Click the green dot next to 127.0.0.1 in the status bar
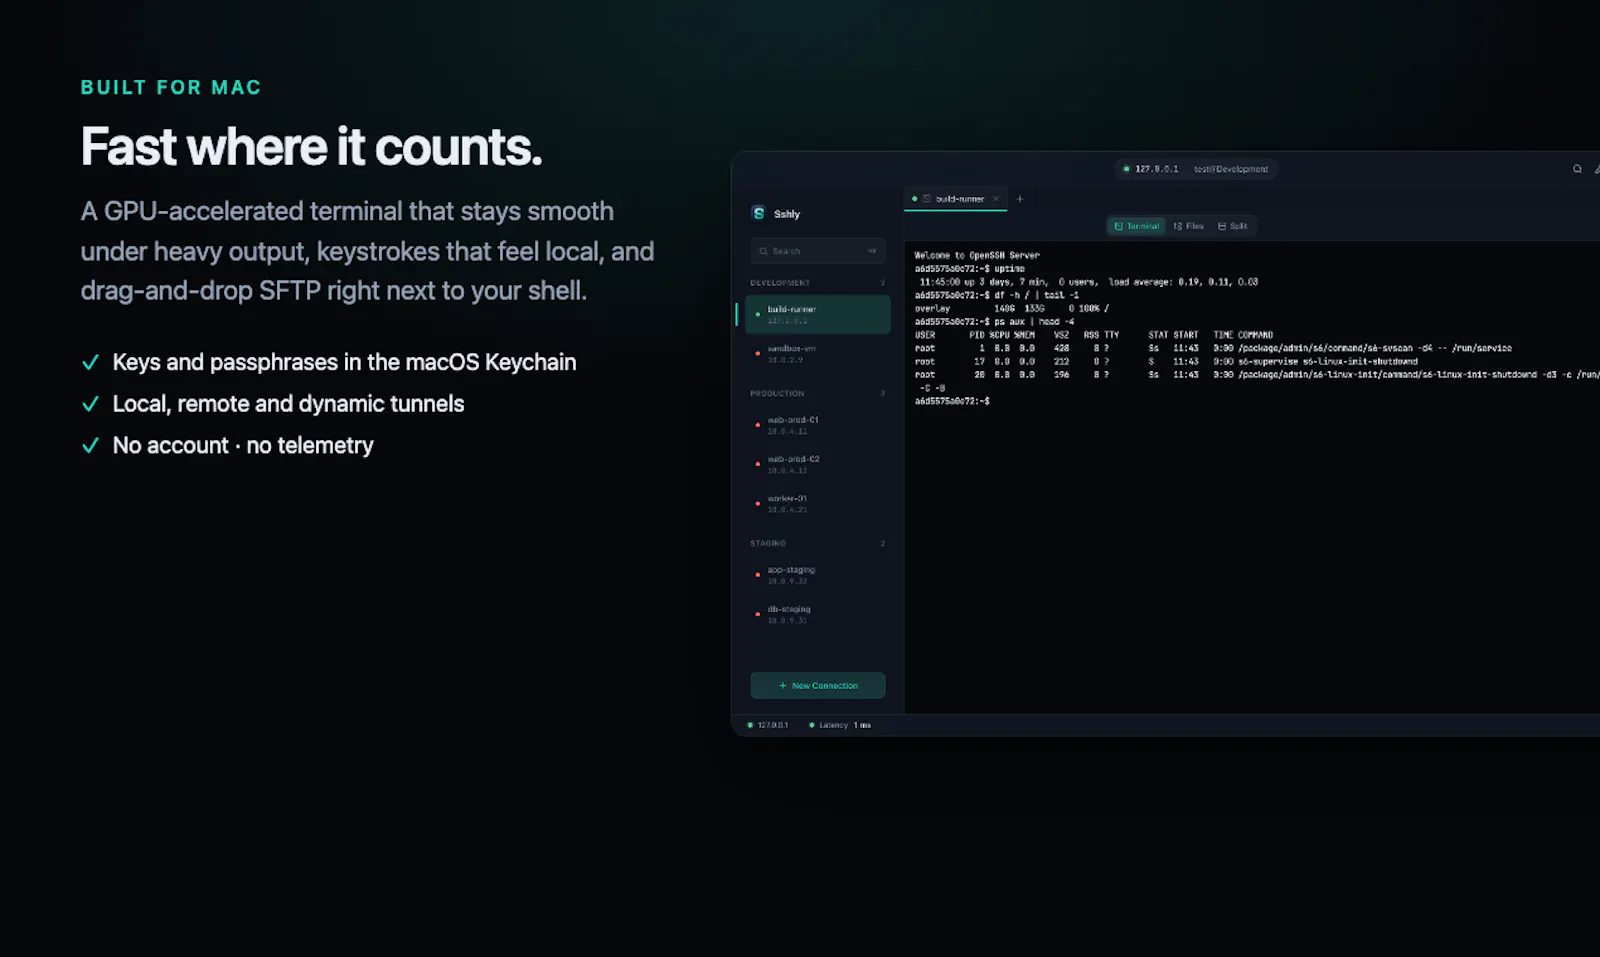Image resolution: width=1600 pixels, height=957 pixels. [750, 725]
